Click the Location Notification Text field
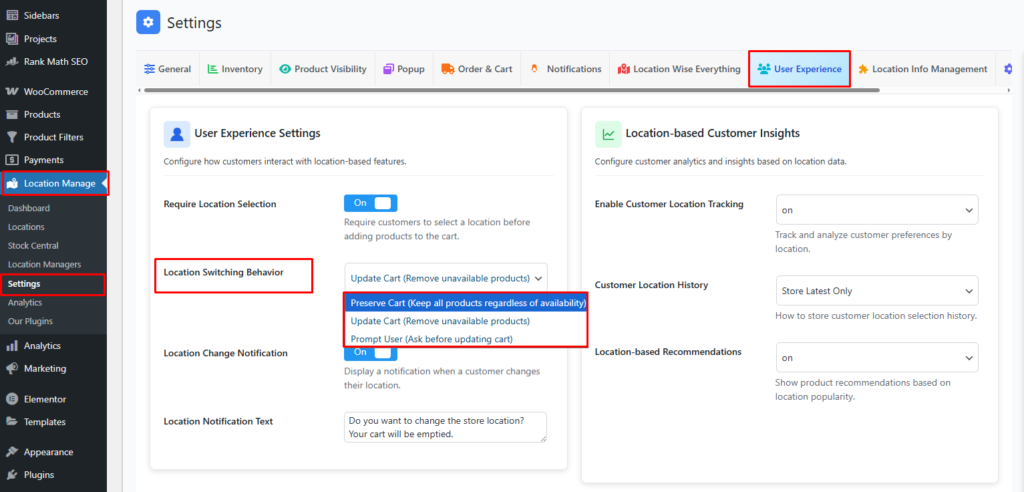 pos(444,427)
